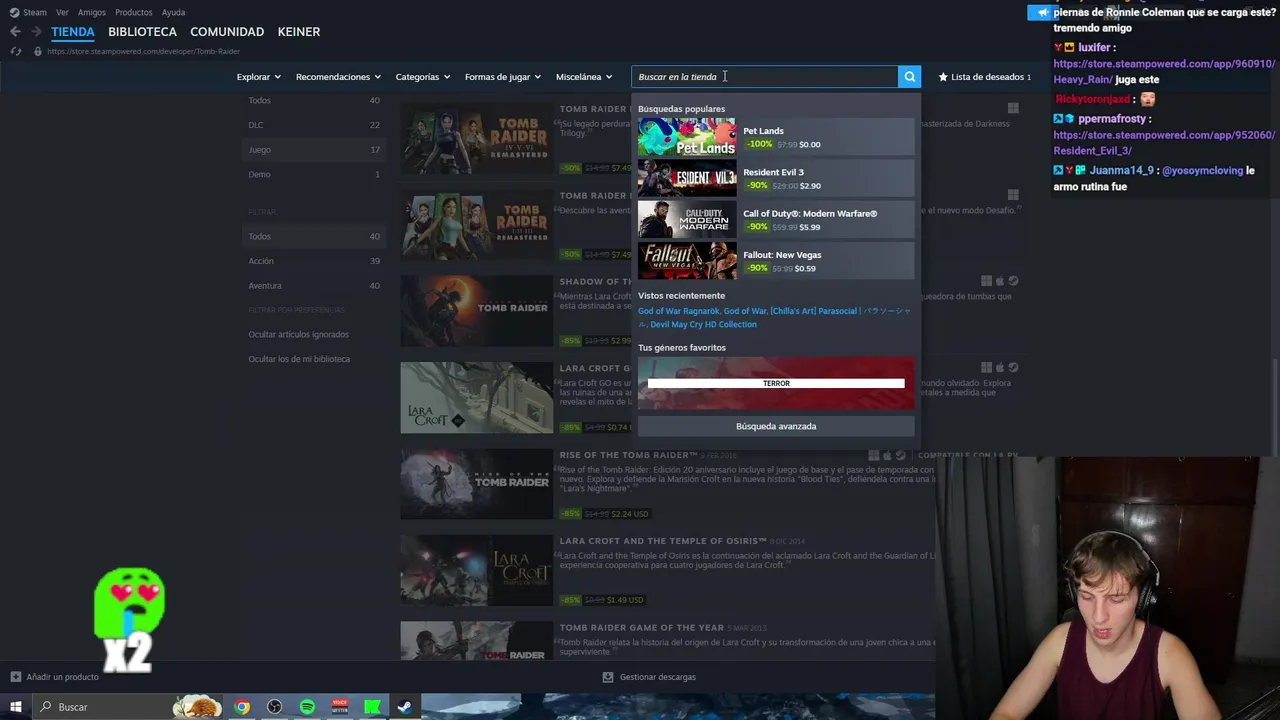Viewport: 1280px width, 720px height.
Task: Click the Gestionar descargas link
Action: (x=657, y=677)
